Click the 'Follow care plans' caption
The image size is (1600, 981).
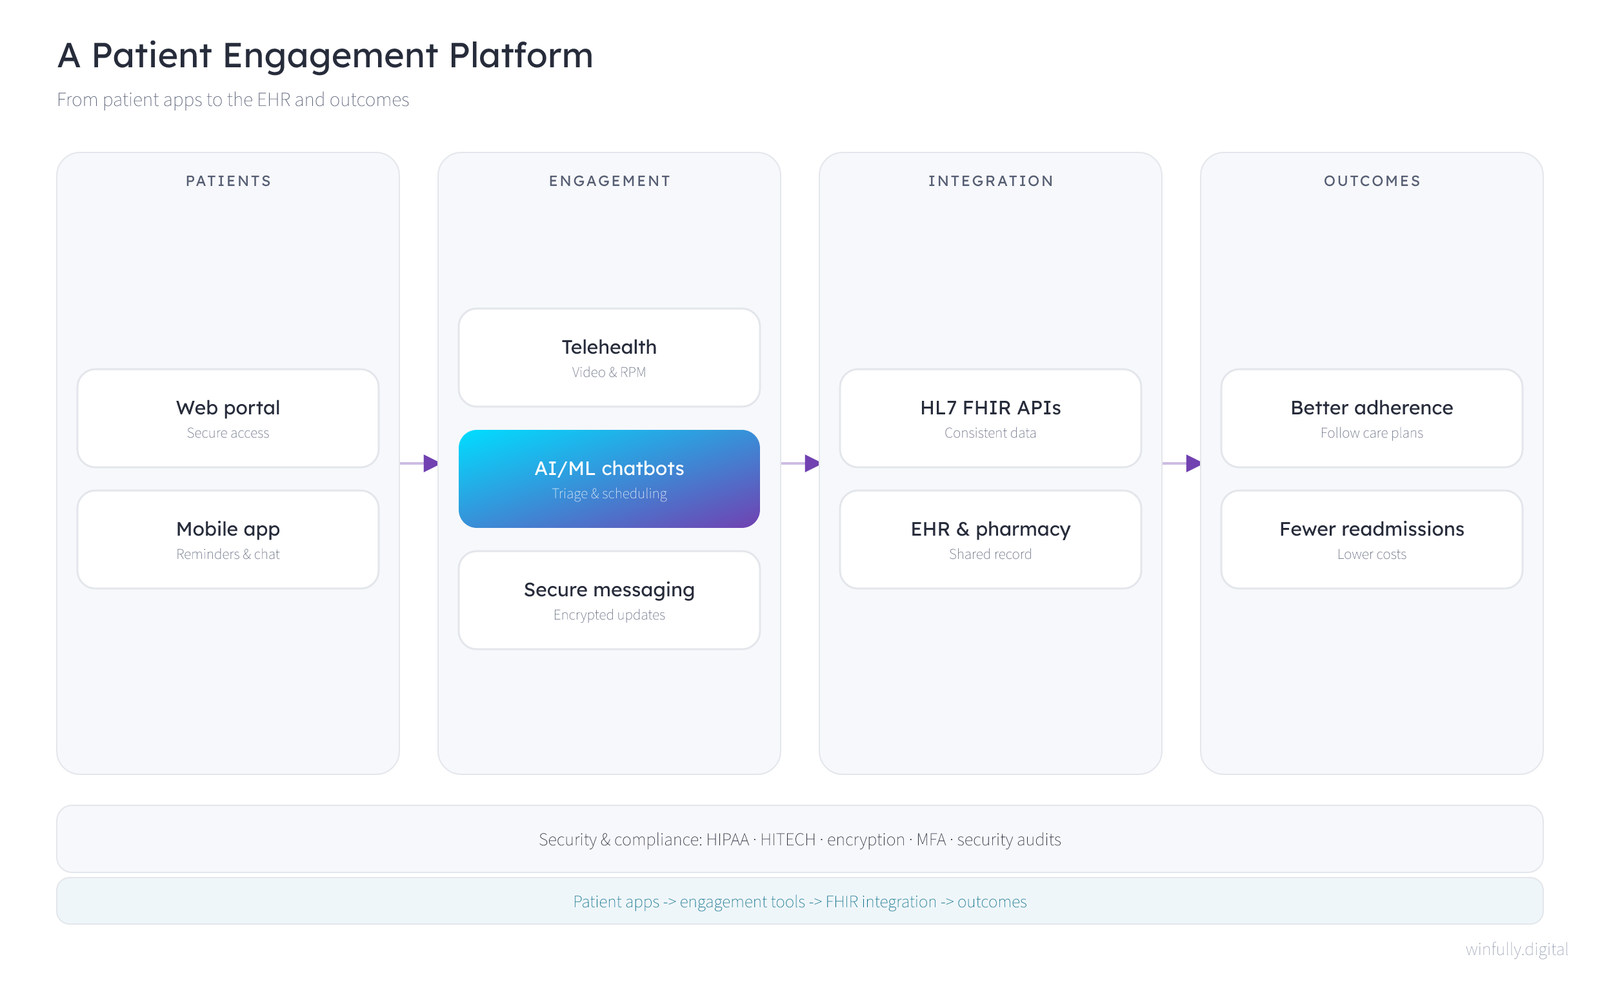(x=1372, y=433)
